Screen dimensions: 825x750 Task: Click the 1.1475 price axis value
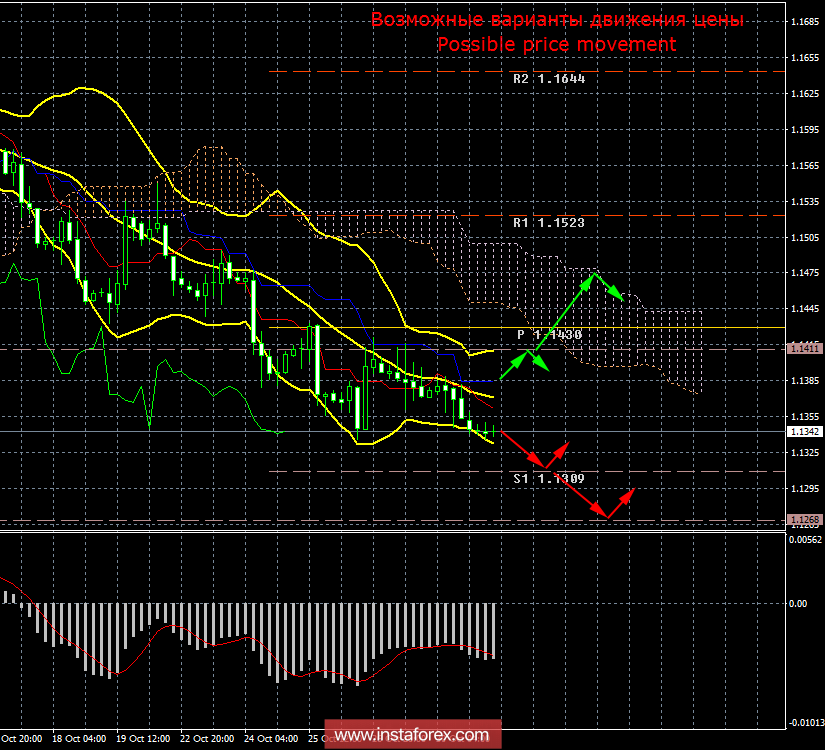coord(805,273)
